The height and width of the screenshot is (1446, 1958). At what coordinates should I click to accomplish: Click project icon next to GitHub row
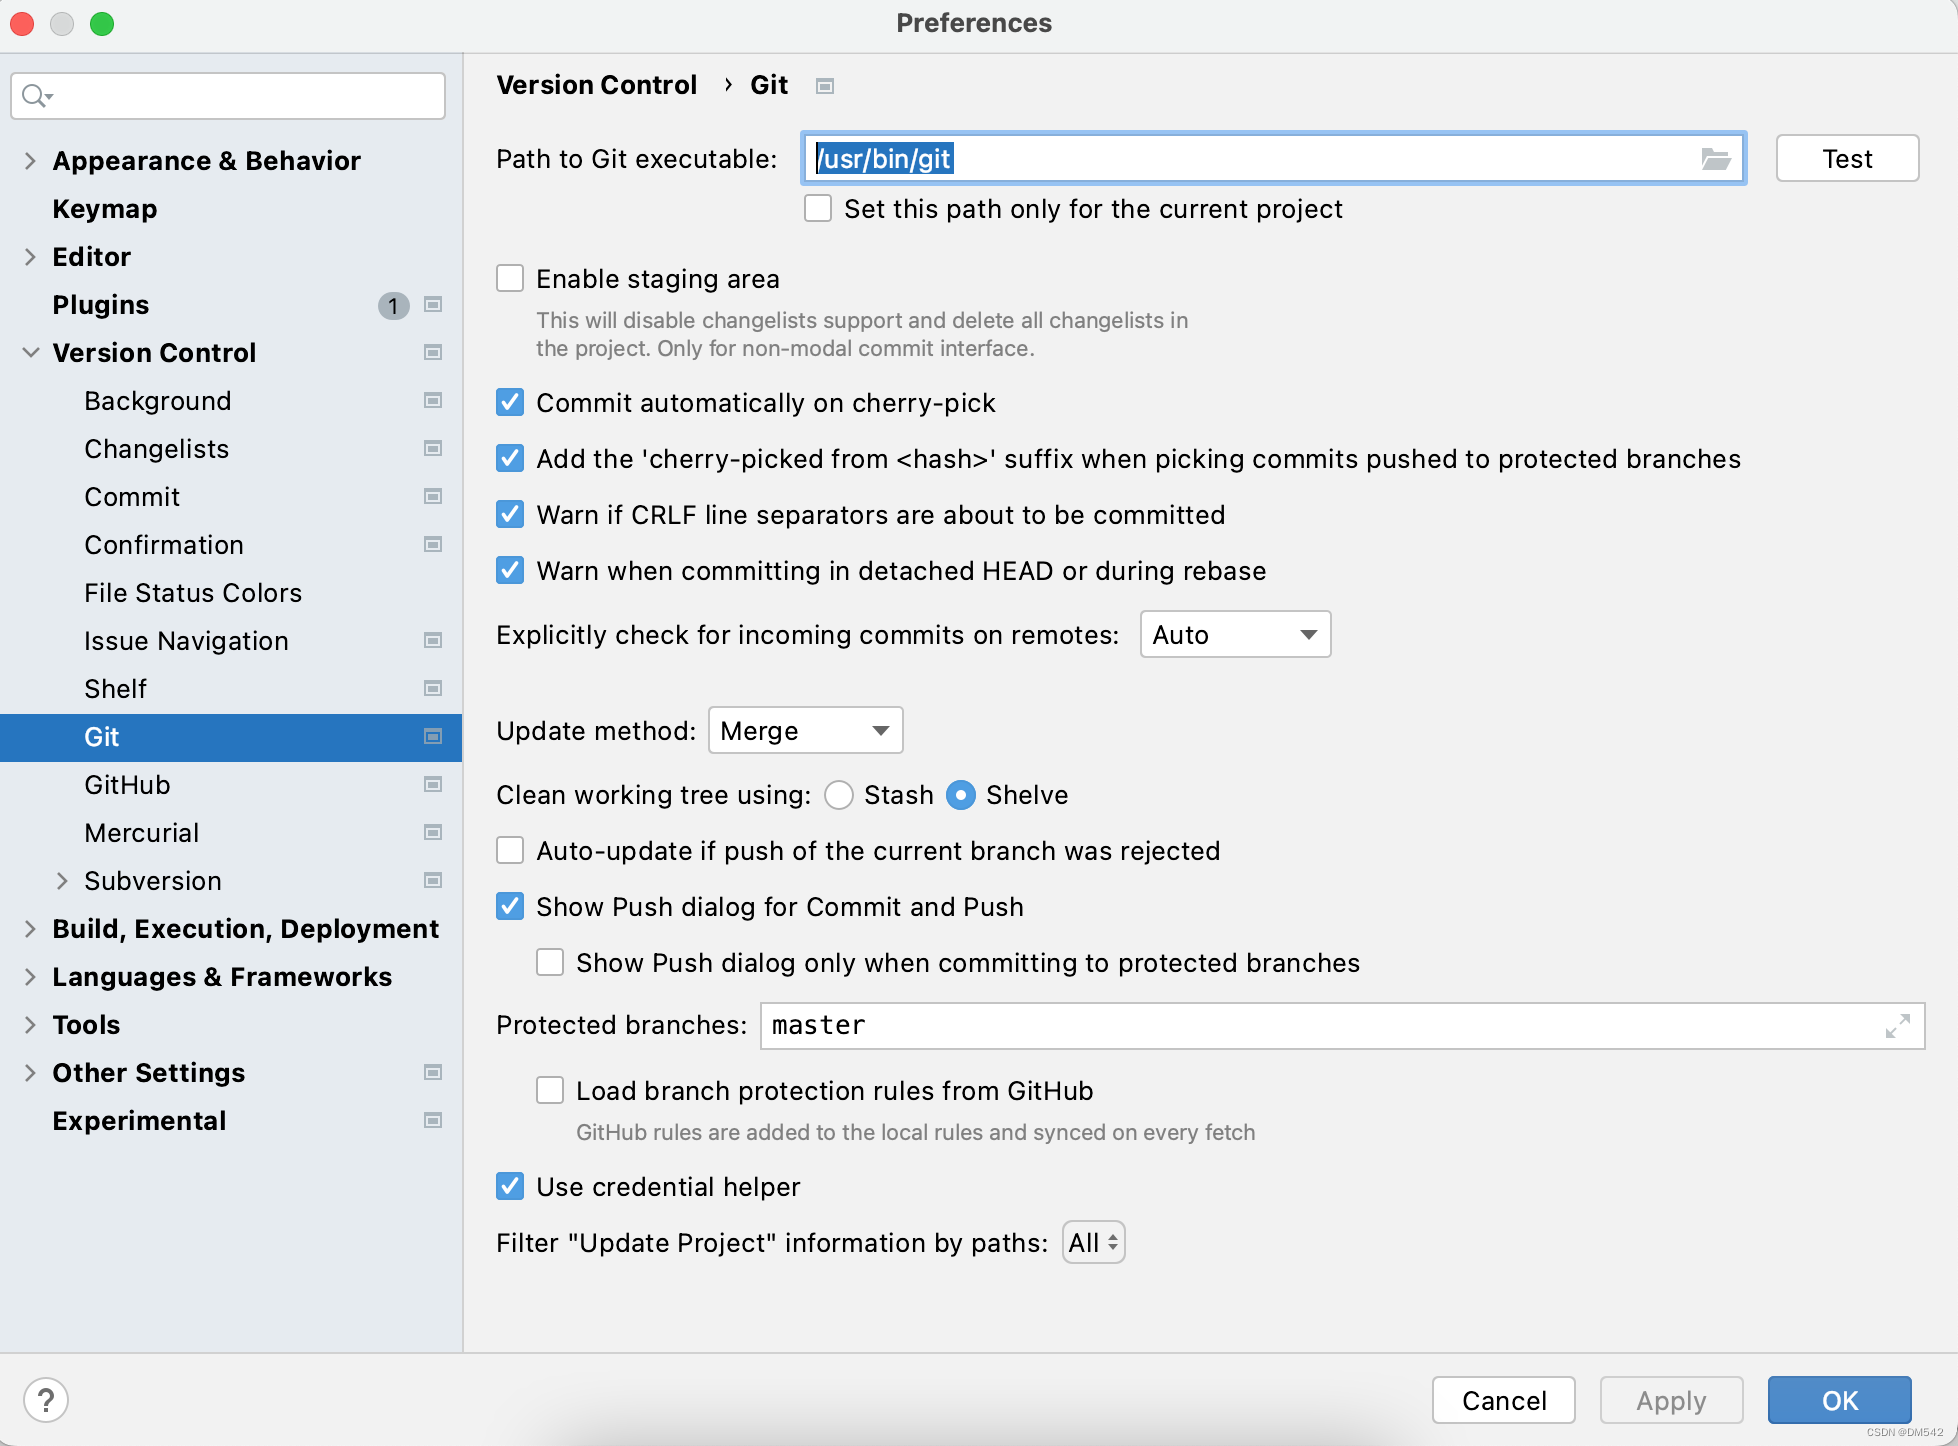point(433,784)
